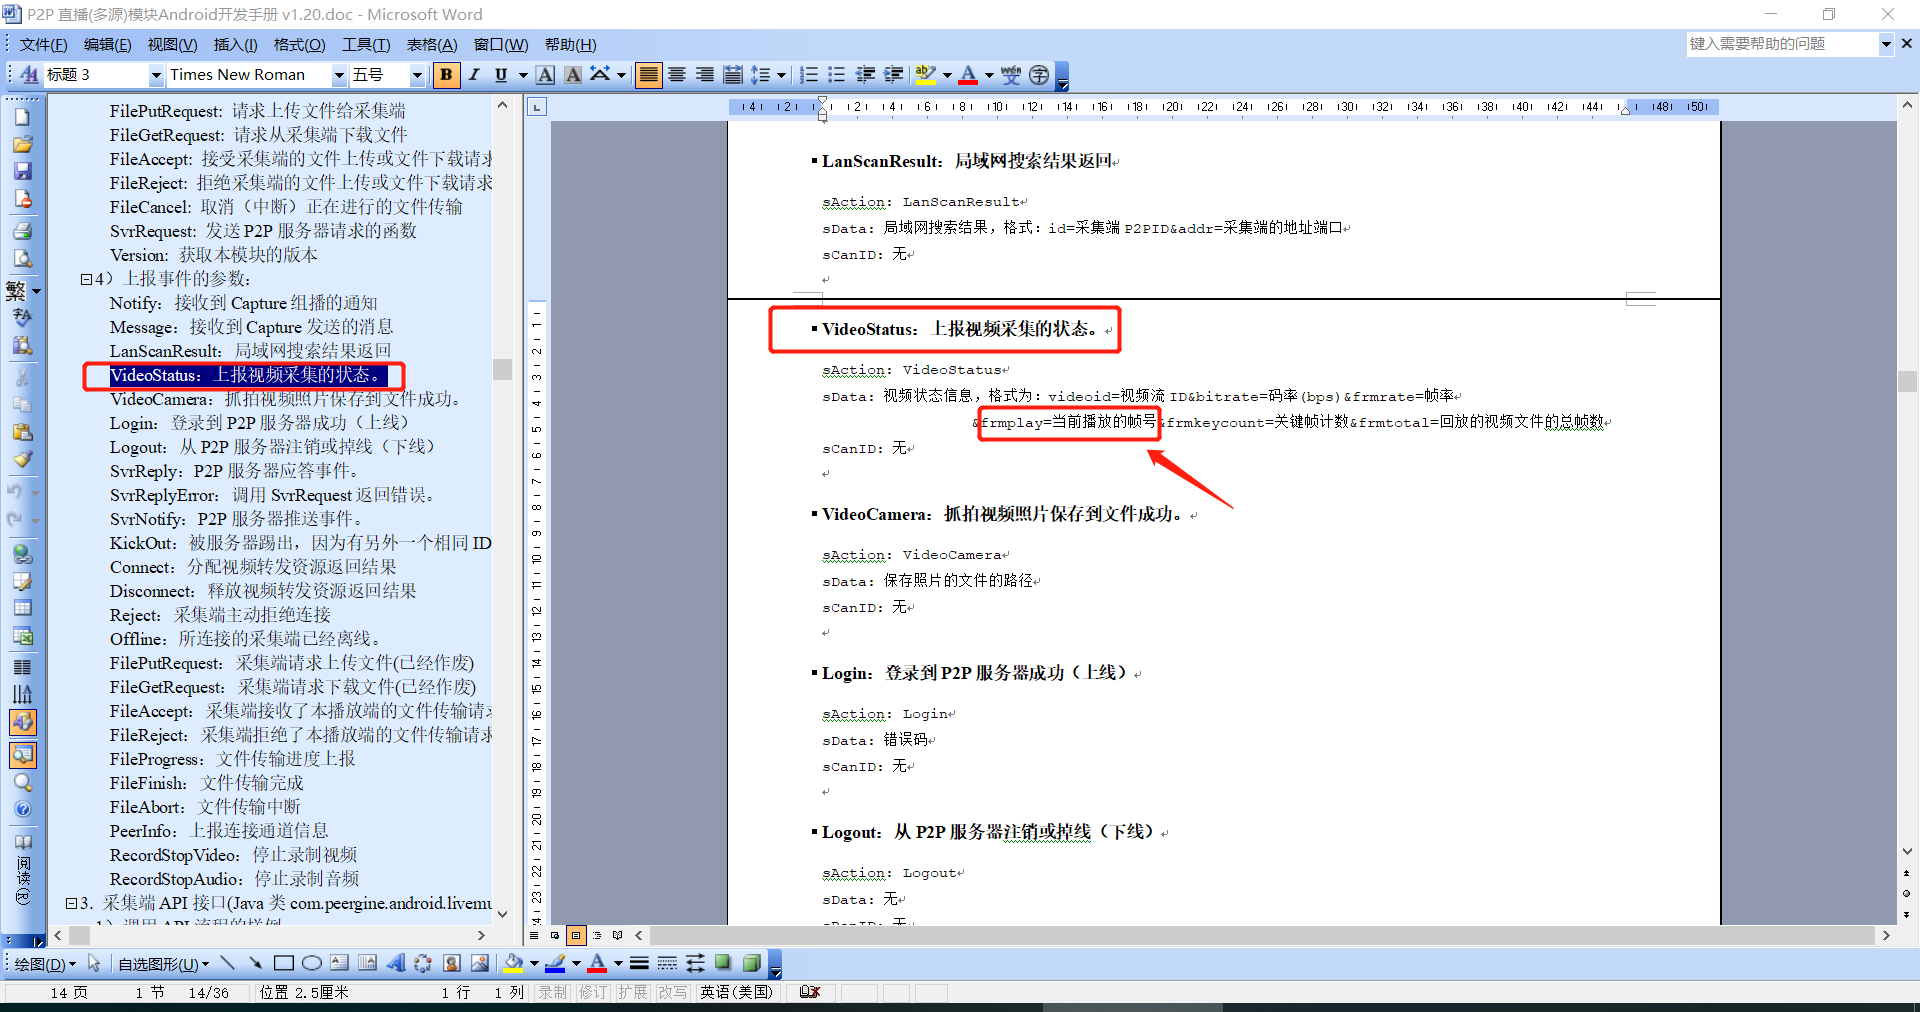Apply red font color in formatting toolbar
The image size is (1920, 1012).
point(968,75)
